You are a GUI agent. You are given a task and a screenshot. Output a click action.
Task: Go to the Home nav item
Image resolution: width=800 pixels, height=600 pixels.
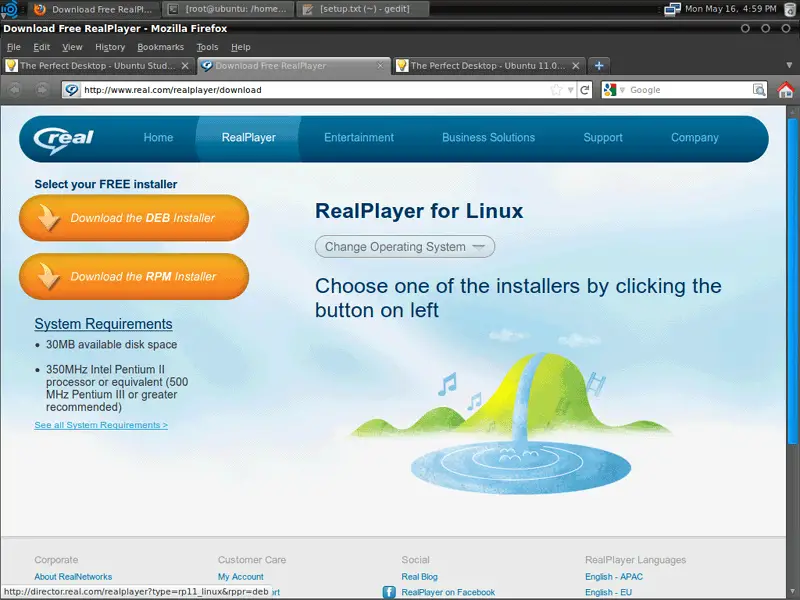158,138
